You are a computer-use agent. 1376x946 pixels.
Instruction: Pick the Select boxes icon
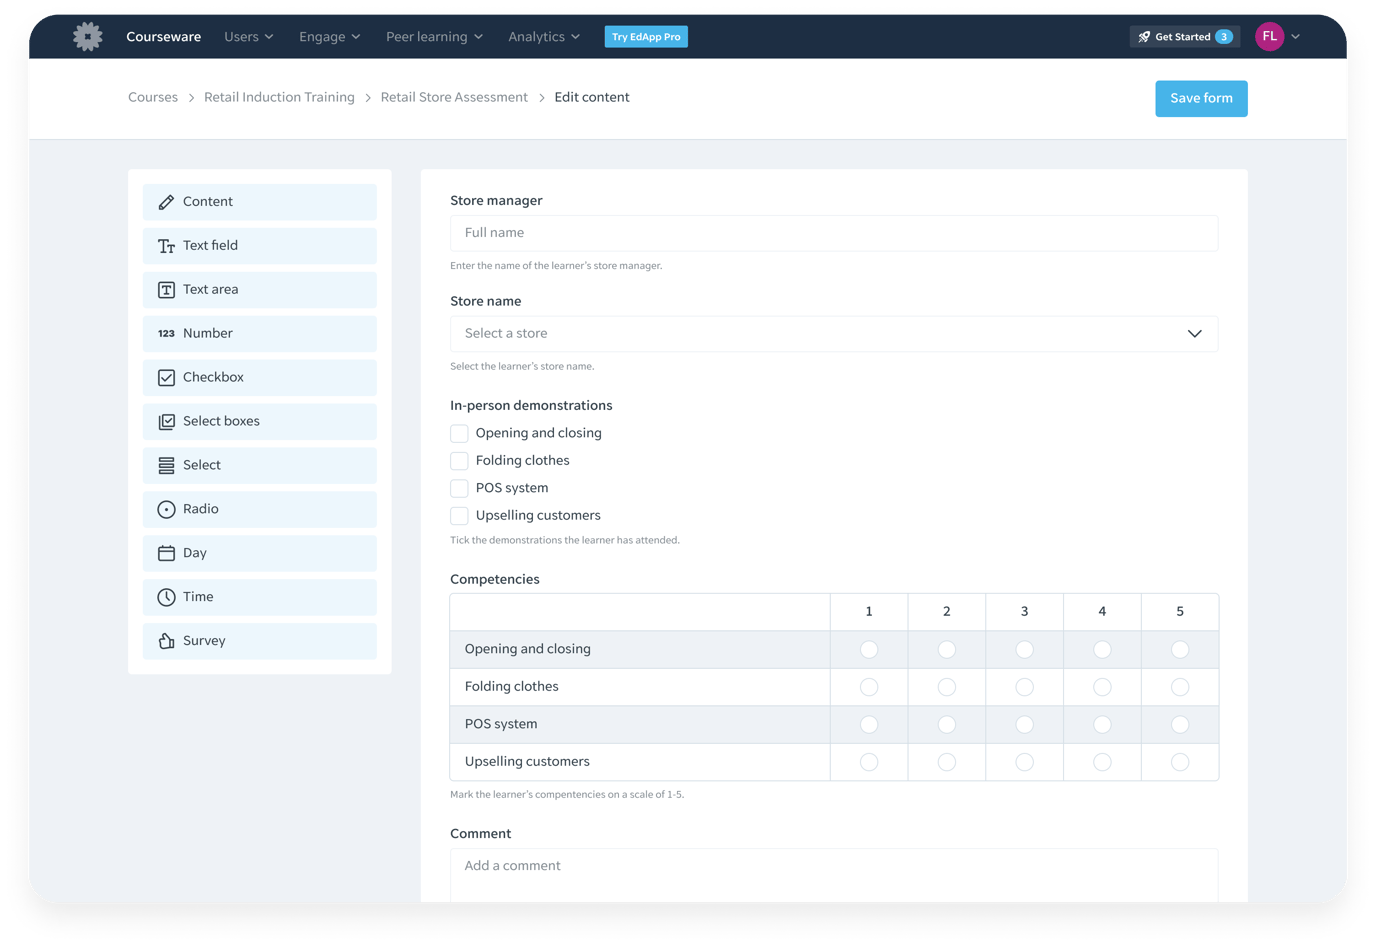tap(166, 422)
